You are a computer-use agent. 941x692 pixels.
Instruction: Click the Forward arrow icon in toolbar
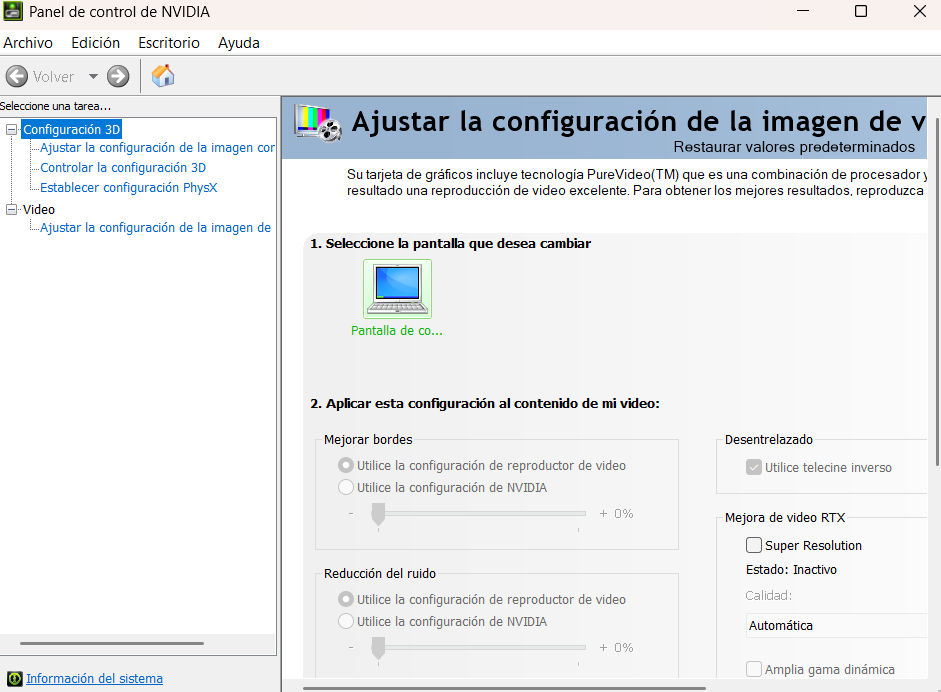(x=118, y=76)
